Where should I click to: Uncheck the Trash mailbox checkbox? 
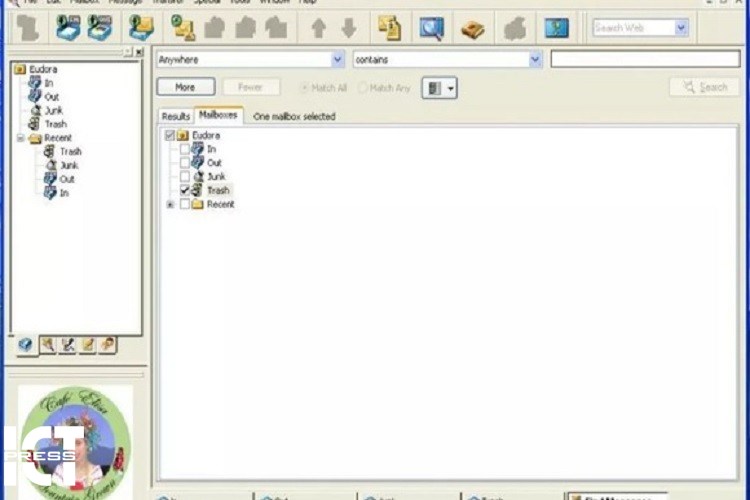185,190
